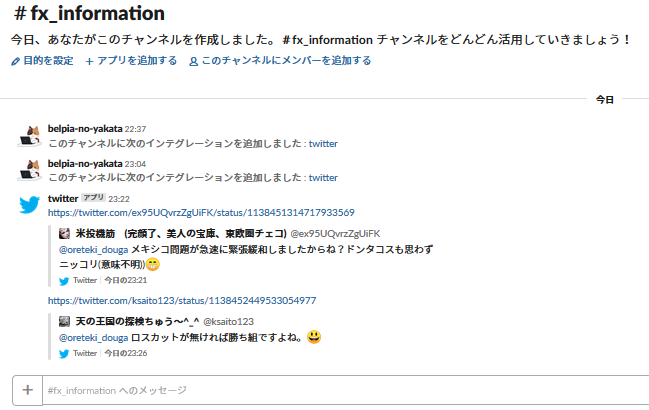Click the Twitter app bird avatar

click(x=29, y=205)
